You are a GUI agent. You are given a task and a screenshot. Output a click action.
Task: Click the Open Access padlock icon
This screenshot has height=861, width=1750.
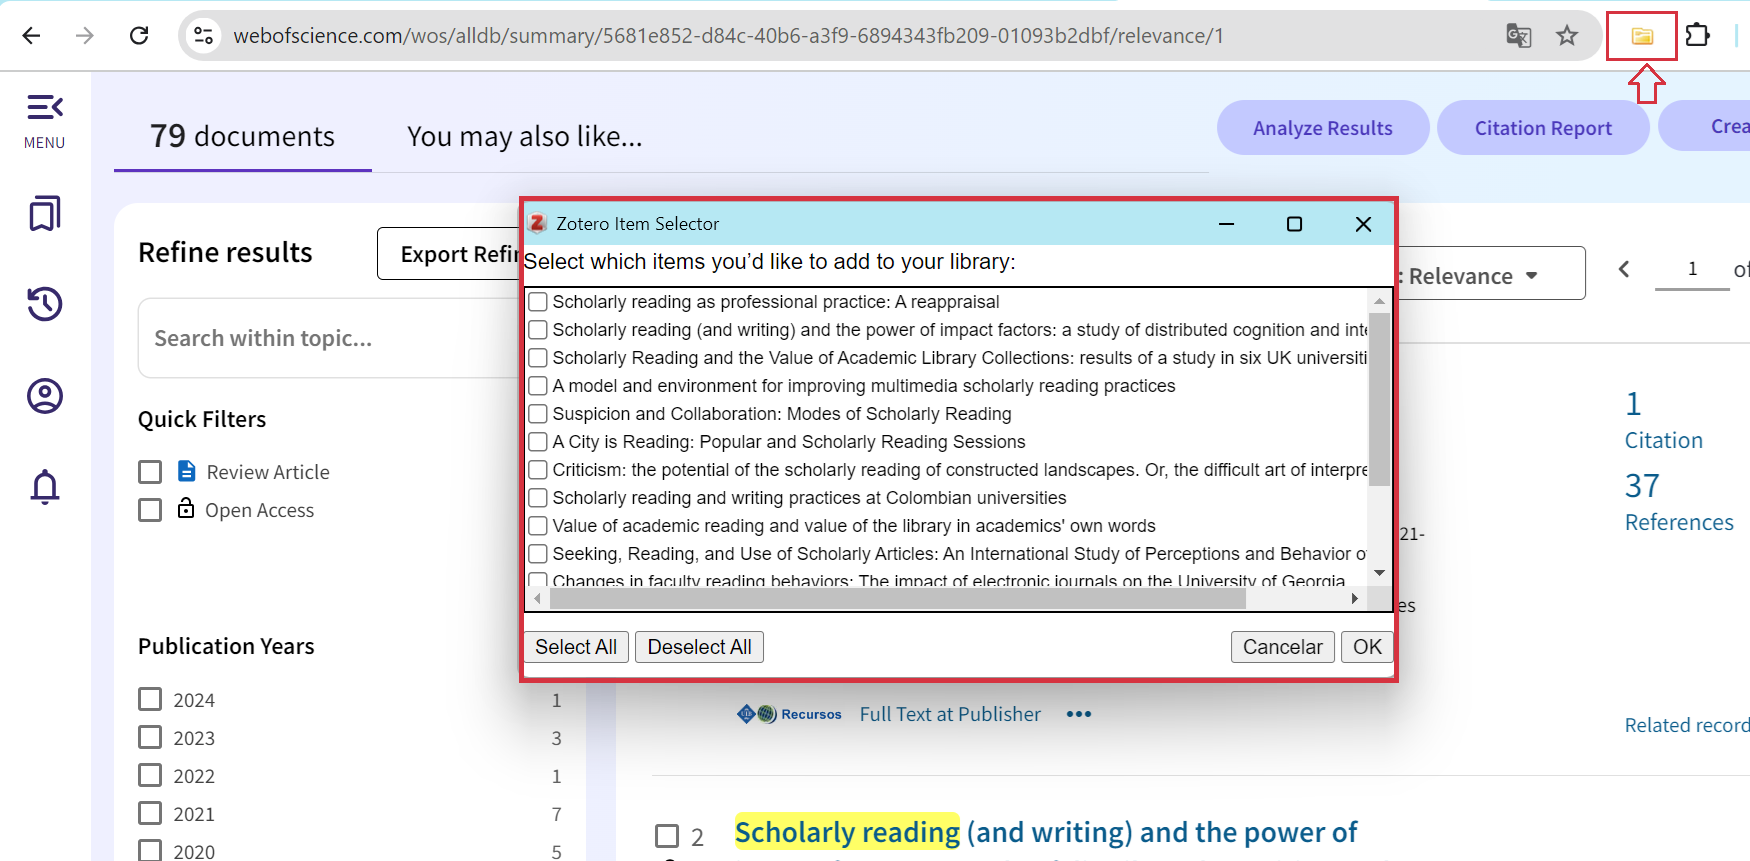(186, 508)
